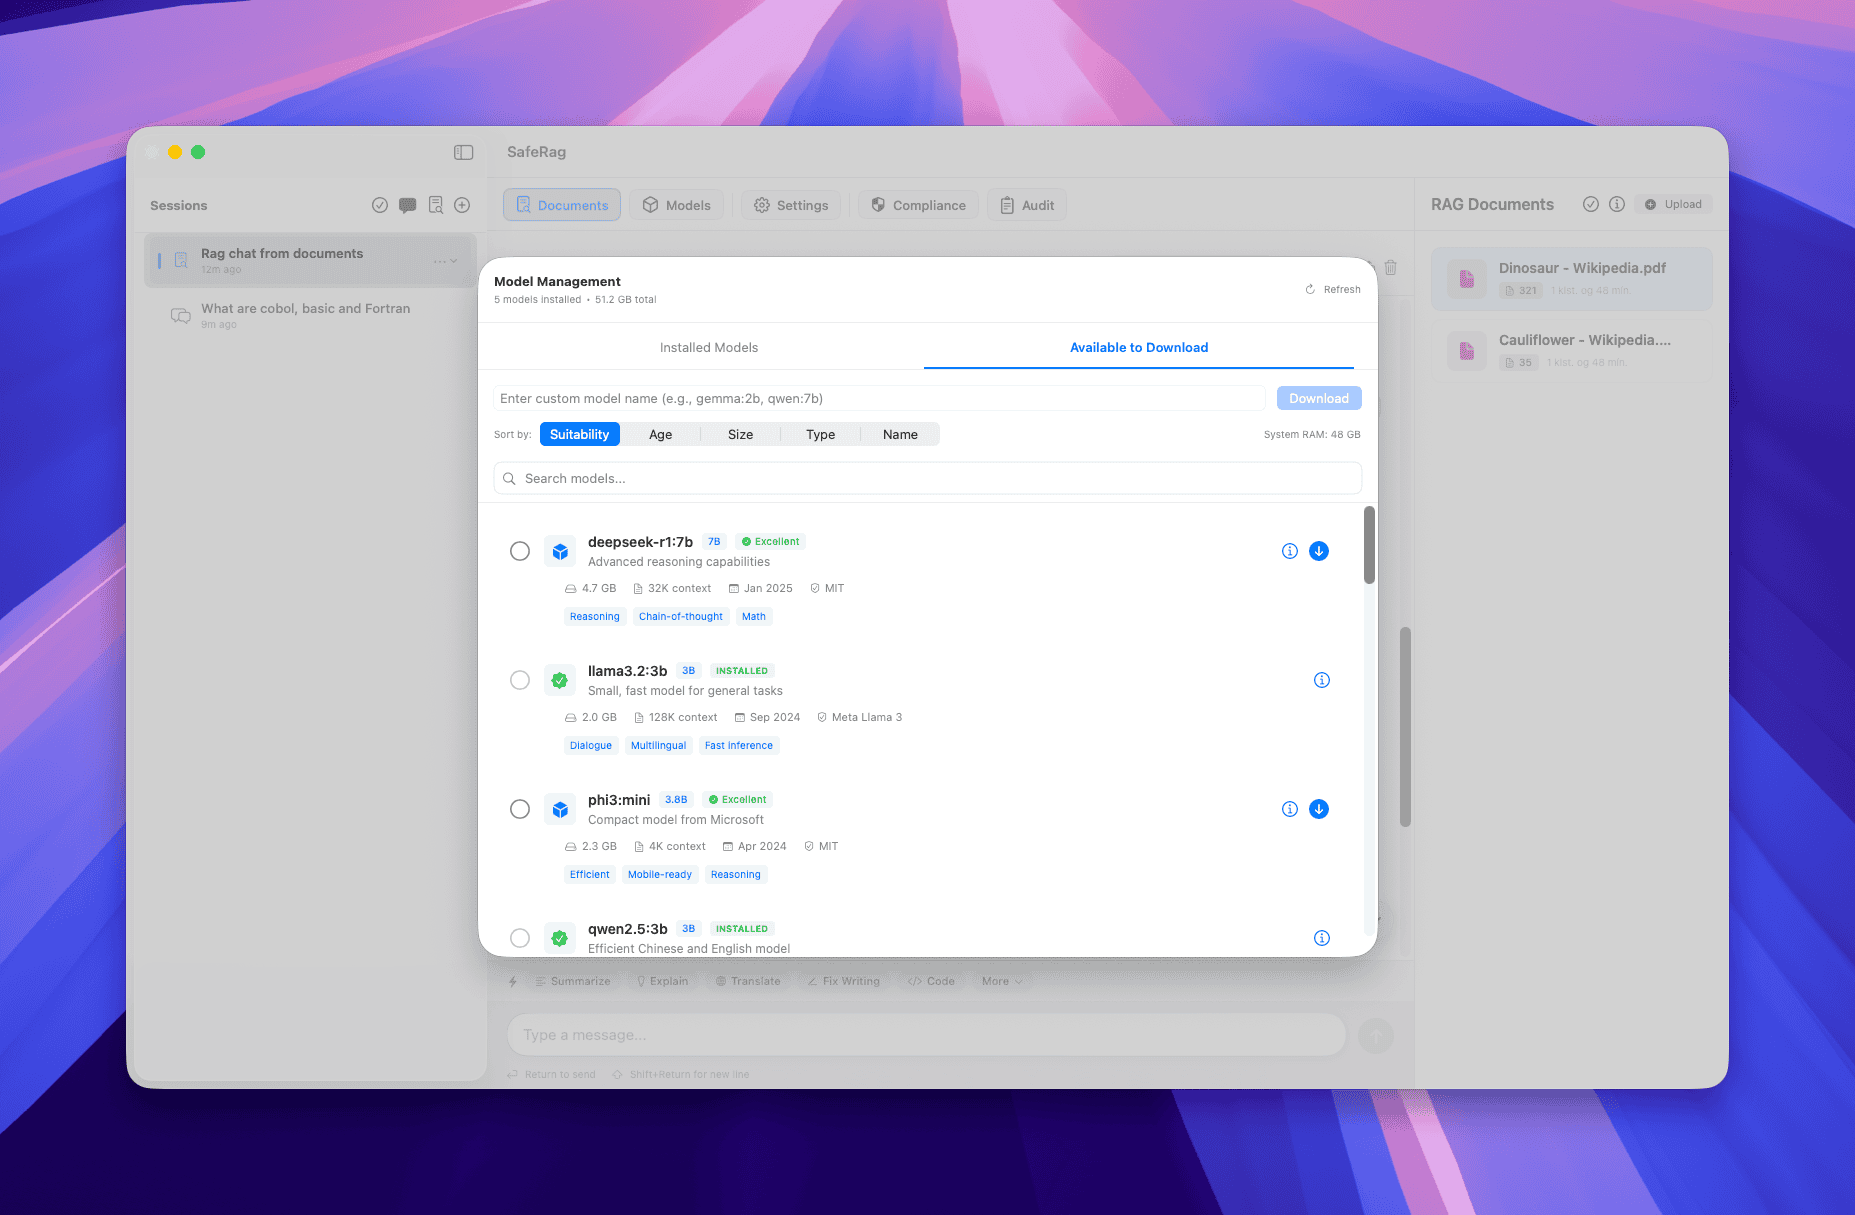This screenshot has width=1855, height=1215.
Task: Select the deepseek-r1:7b radio button
Action: coord(520,551)
